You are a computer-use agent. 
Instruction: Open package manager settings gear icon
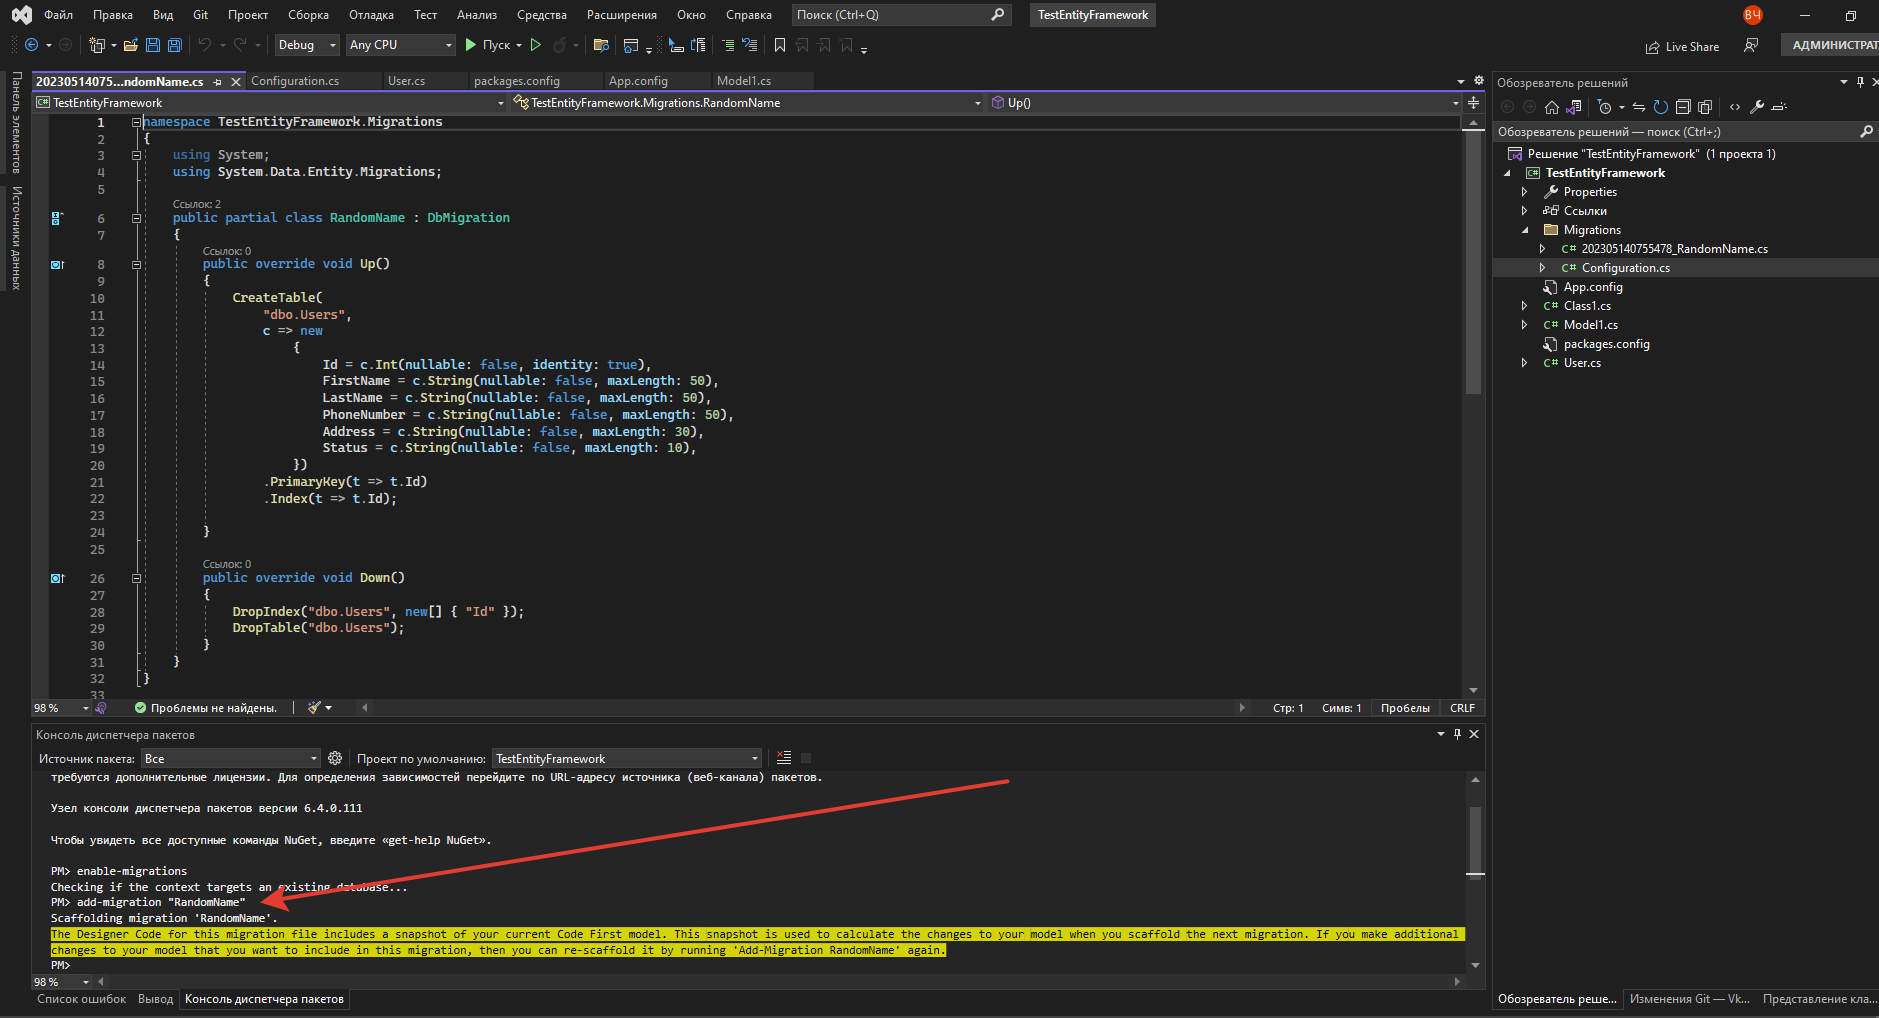335,758
